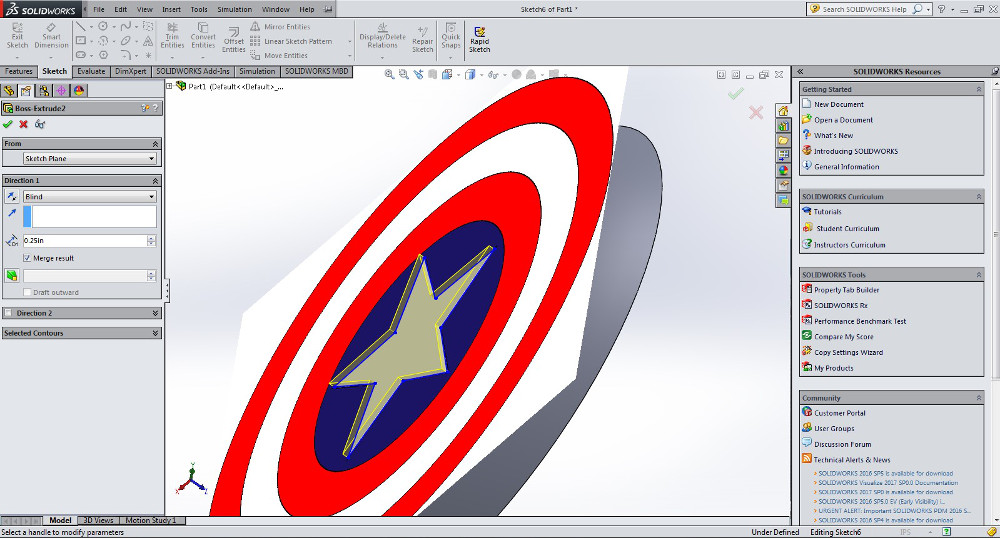Open the Performance Benchmark Test link

(x=860, y=321)
